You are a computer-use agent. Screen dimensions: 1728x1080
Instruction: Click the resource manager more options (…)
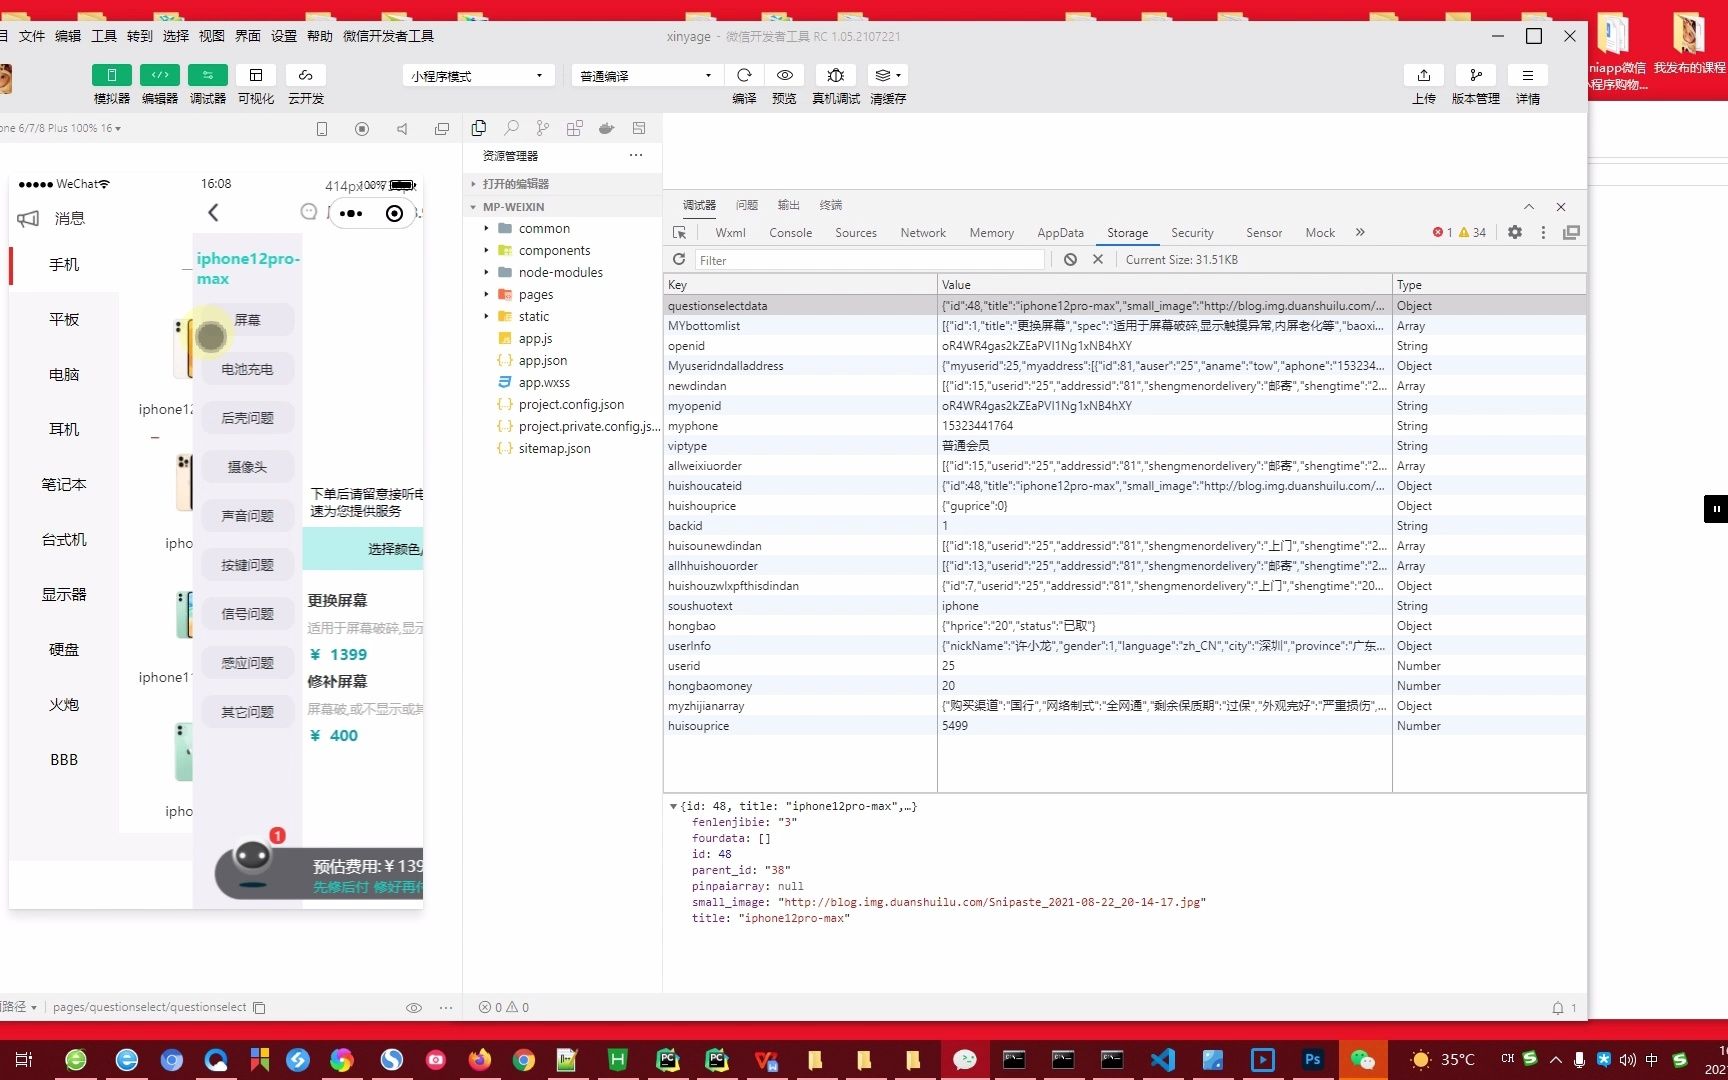[636, 155]
